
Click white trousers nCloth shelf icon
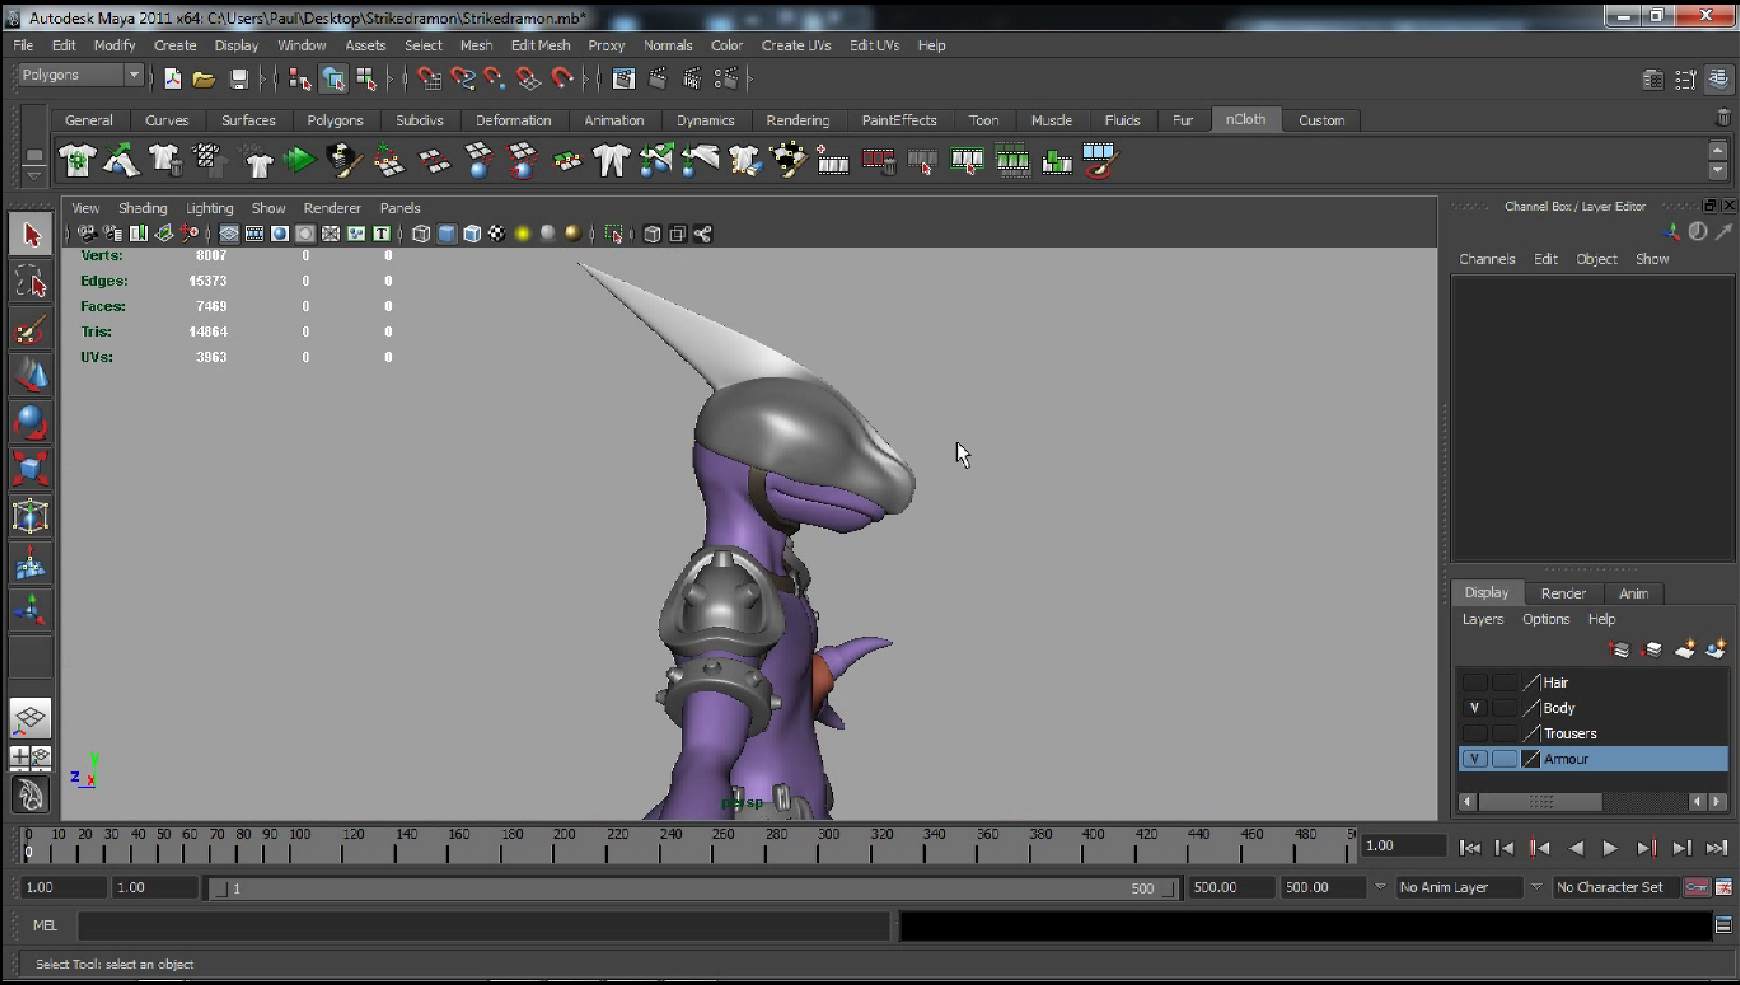click(611, 160)
